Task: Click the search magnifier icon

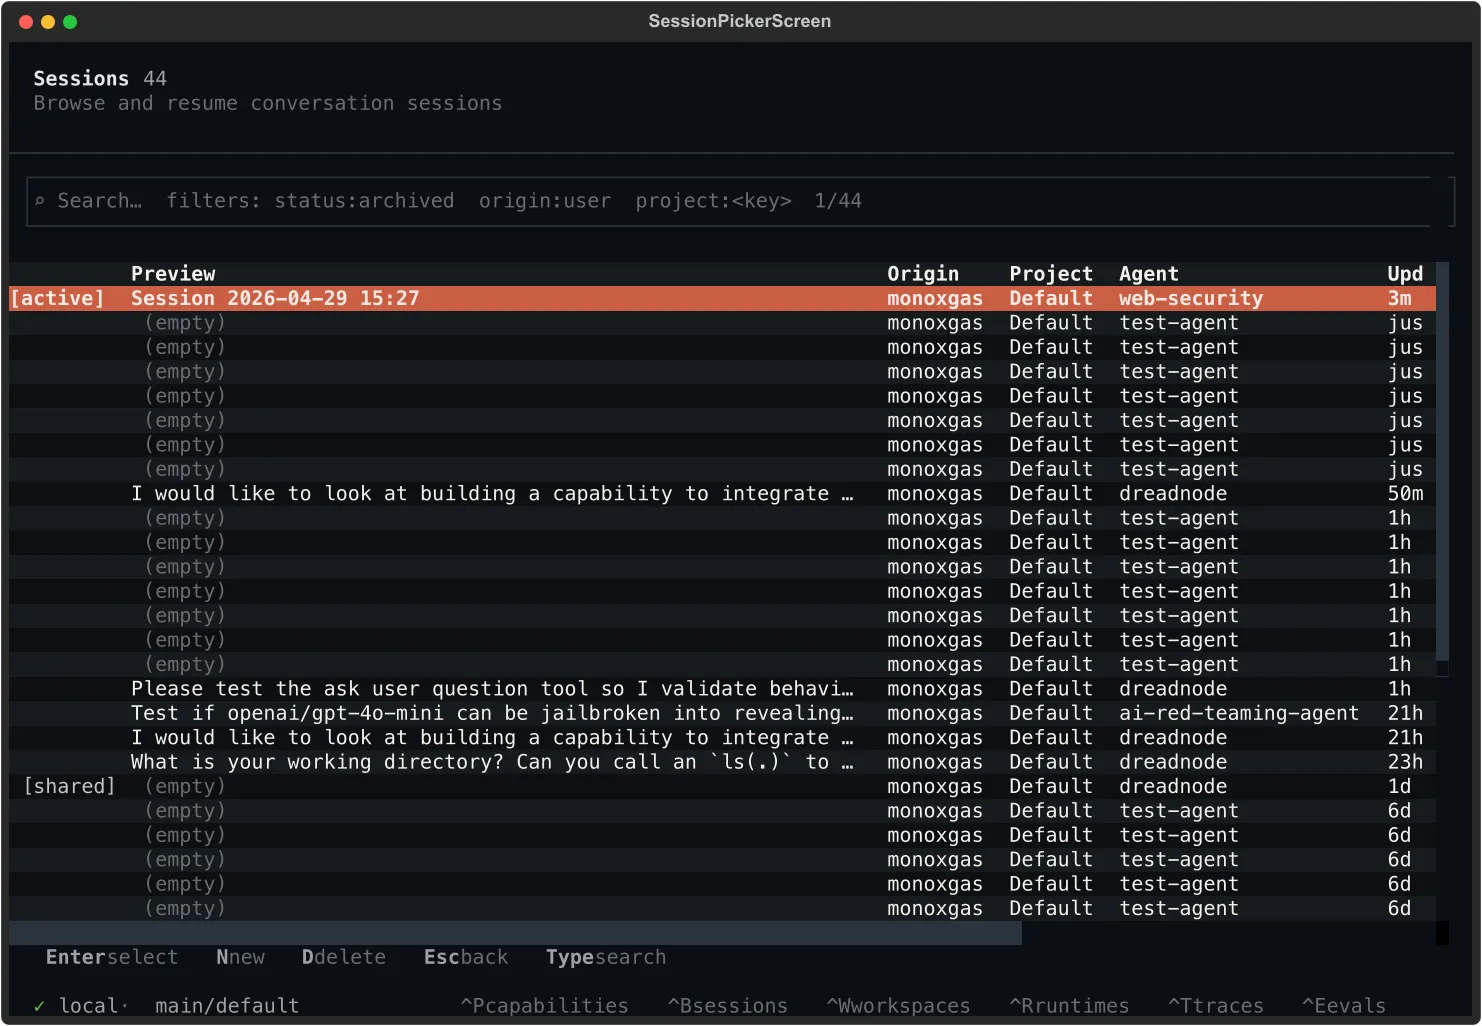Action: tap(40, 201)
